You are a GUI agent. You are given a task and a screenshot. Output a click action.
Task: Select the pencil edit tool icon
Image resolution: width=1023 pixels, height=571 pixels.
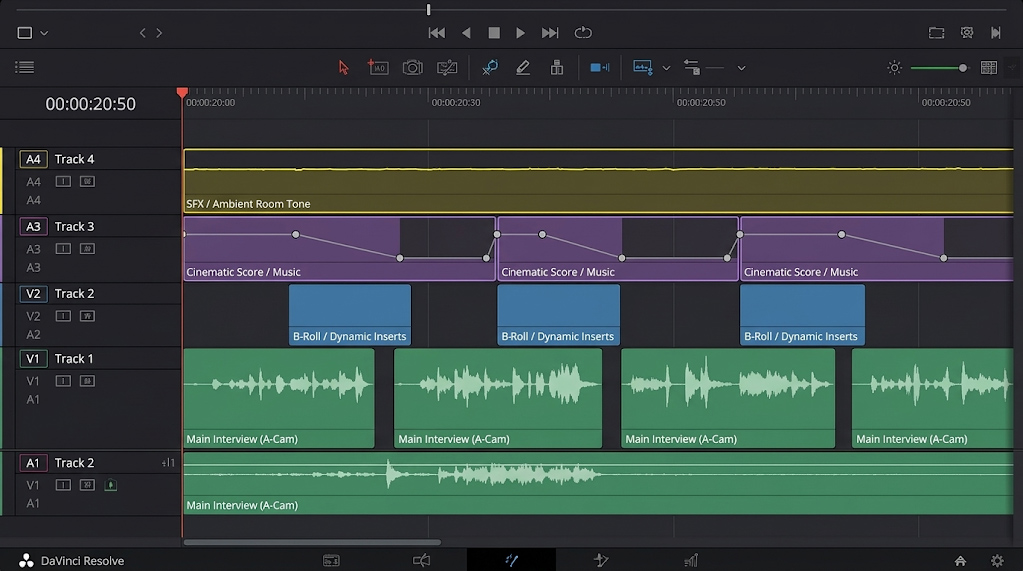(523, 67)
